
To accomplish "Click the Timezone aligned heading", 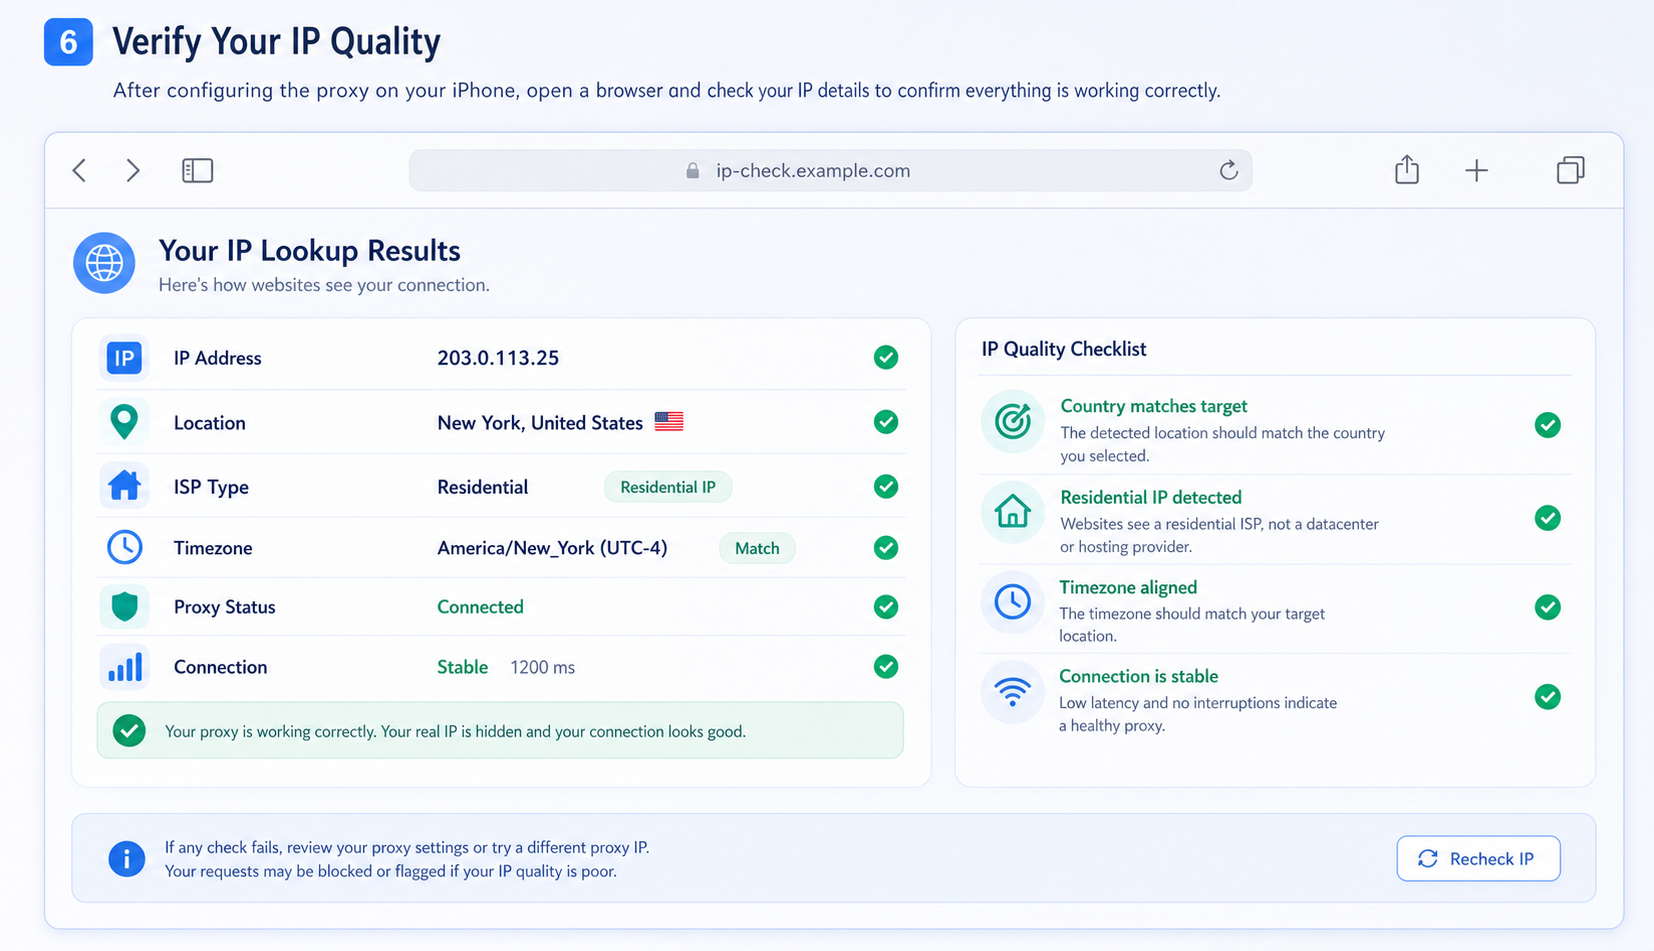I will pyautogui.click(x=1128, y=587).
